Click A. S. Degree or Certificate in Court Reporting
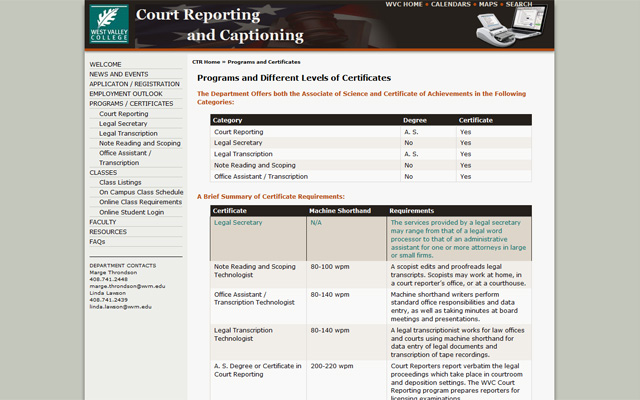 pos(258,370)
